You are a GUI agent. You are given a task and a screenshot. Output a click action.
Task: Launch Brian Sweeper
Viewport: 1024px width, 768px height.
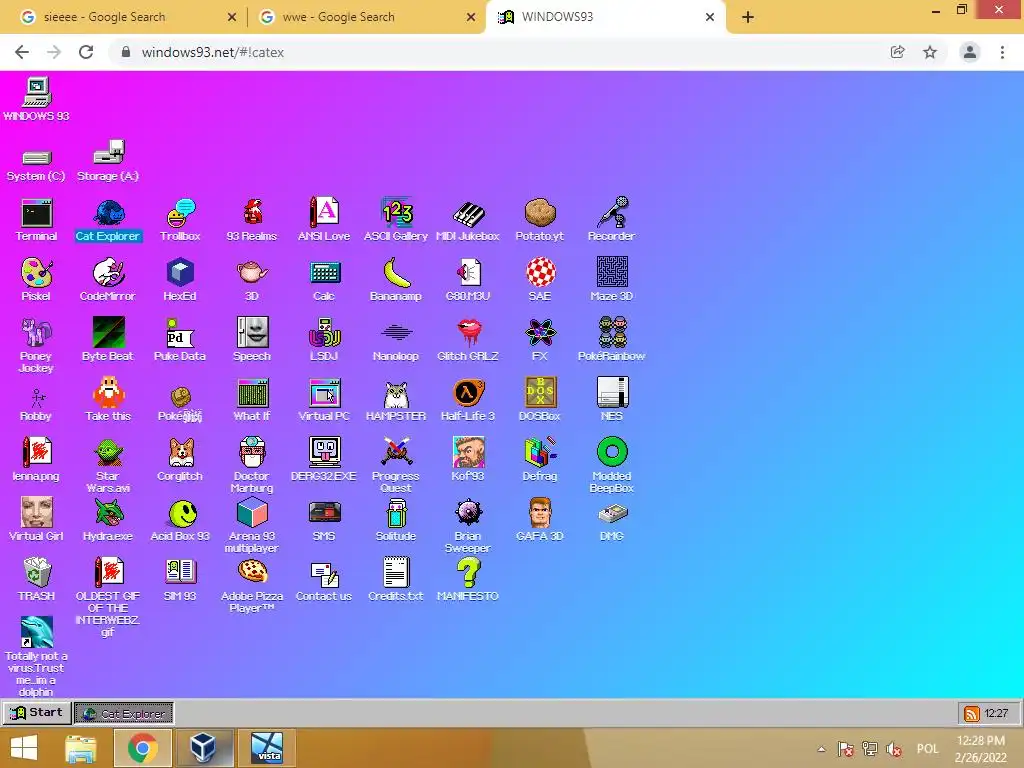click(x=468, y=525)
